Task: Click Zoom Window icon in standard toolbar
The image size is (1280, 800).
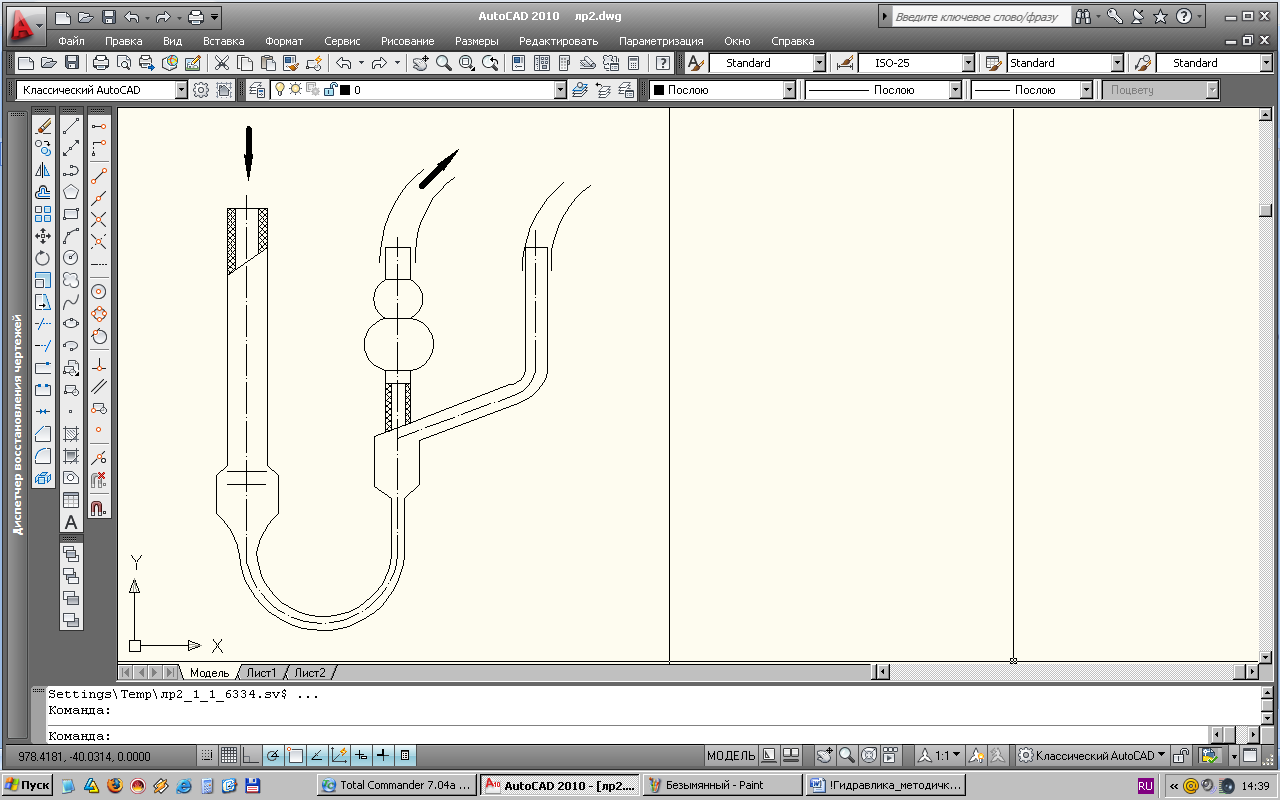Action: pyautogui.click(x=467, y=63)
